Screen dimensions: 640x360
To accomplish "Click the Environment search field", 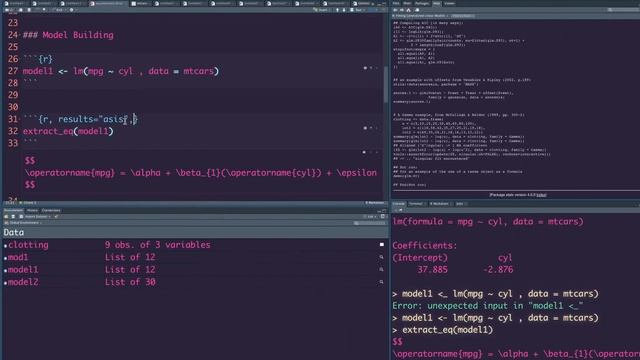I will click(x=370, y=223).
